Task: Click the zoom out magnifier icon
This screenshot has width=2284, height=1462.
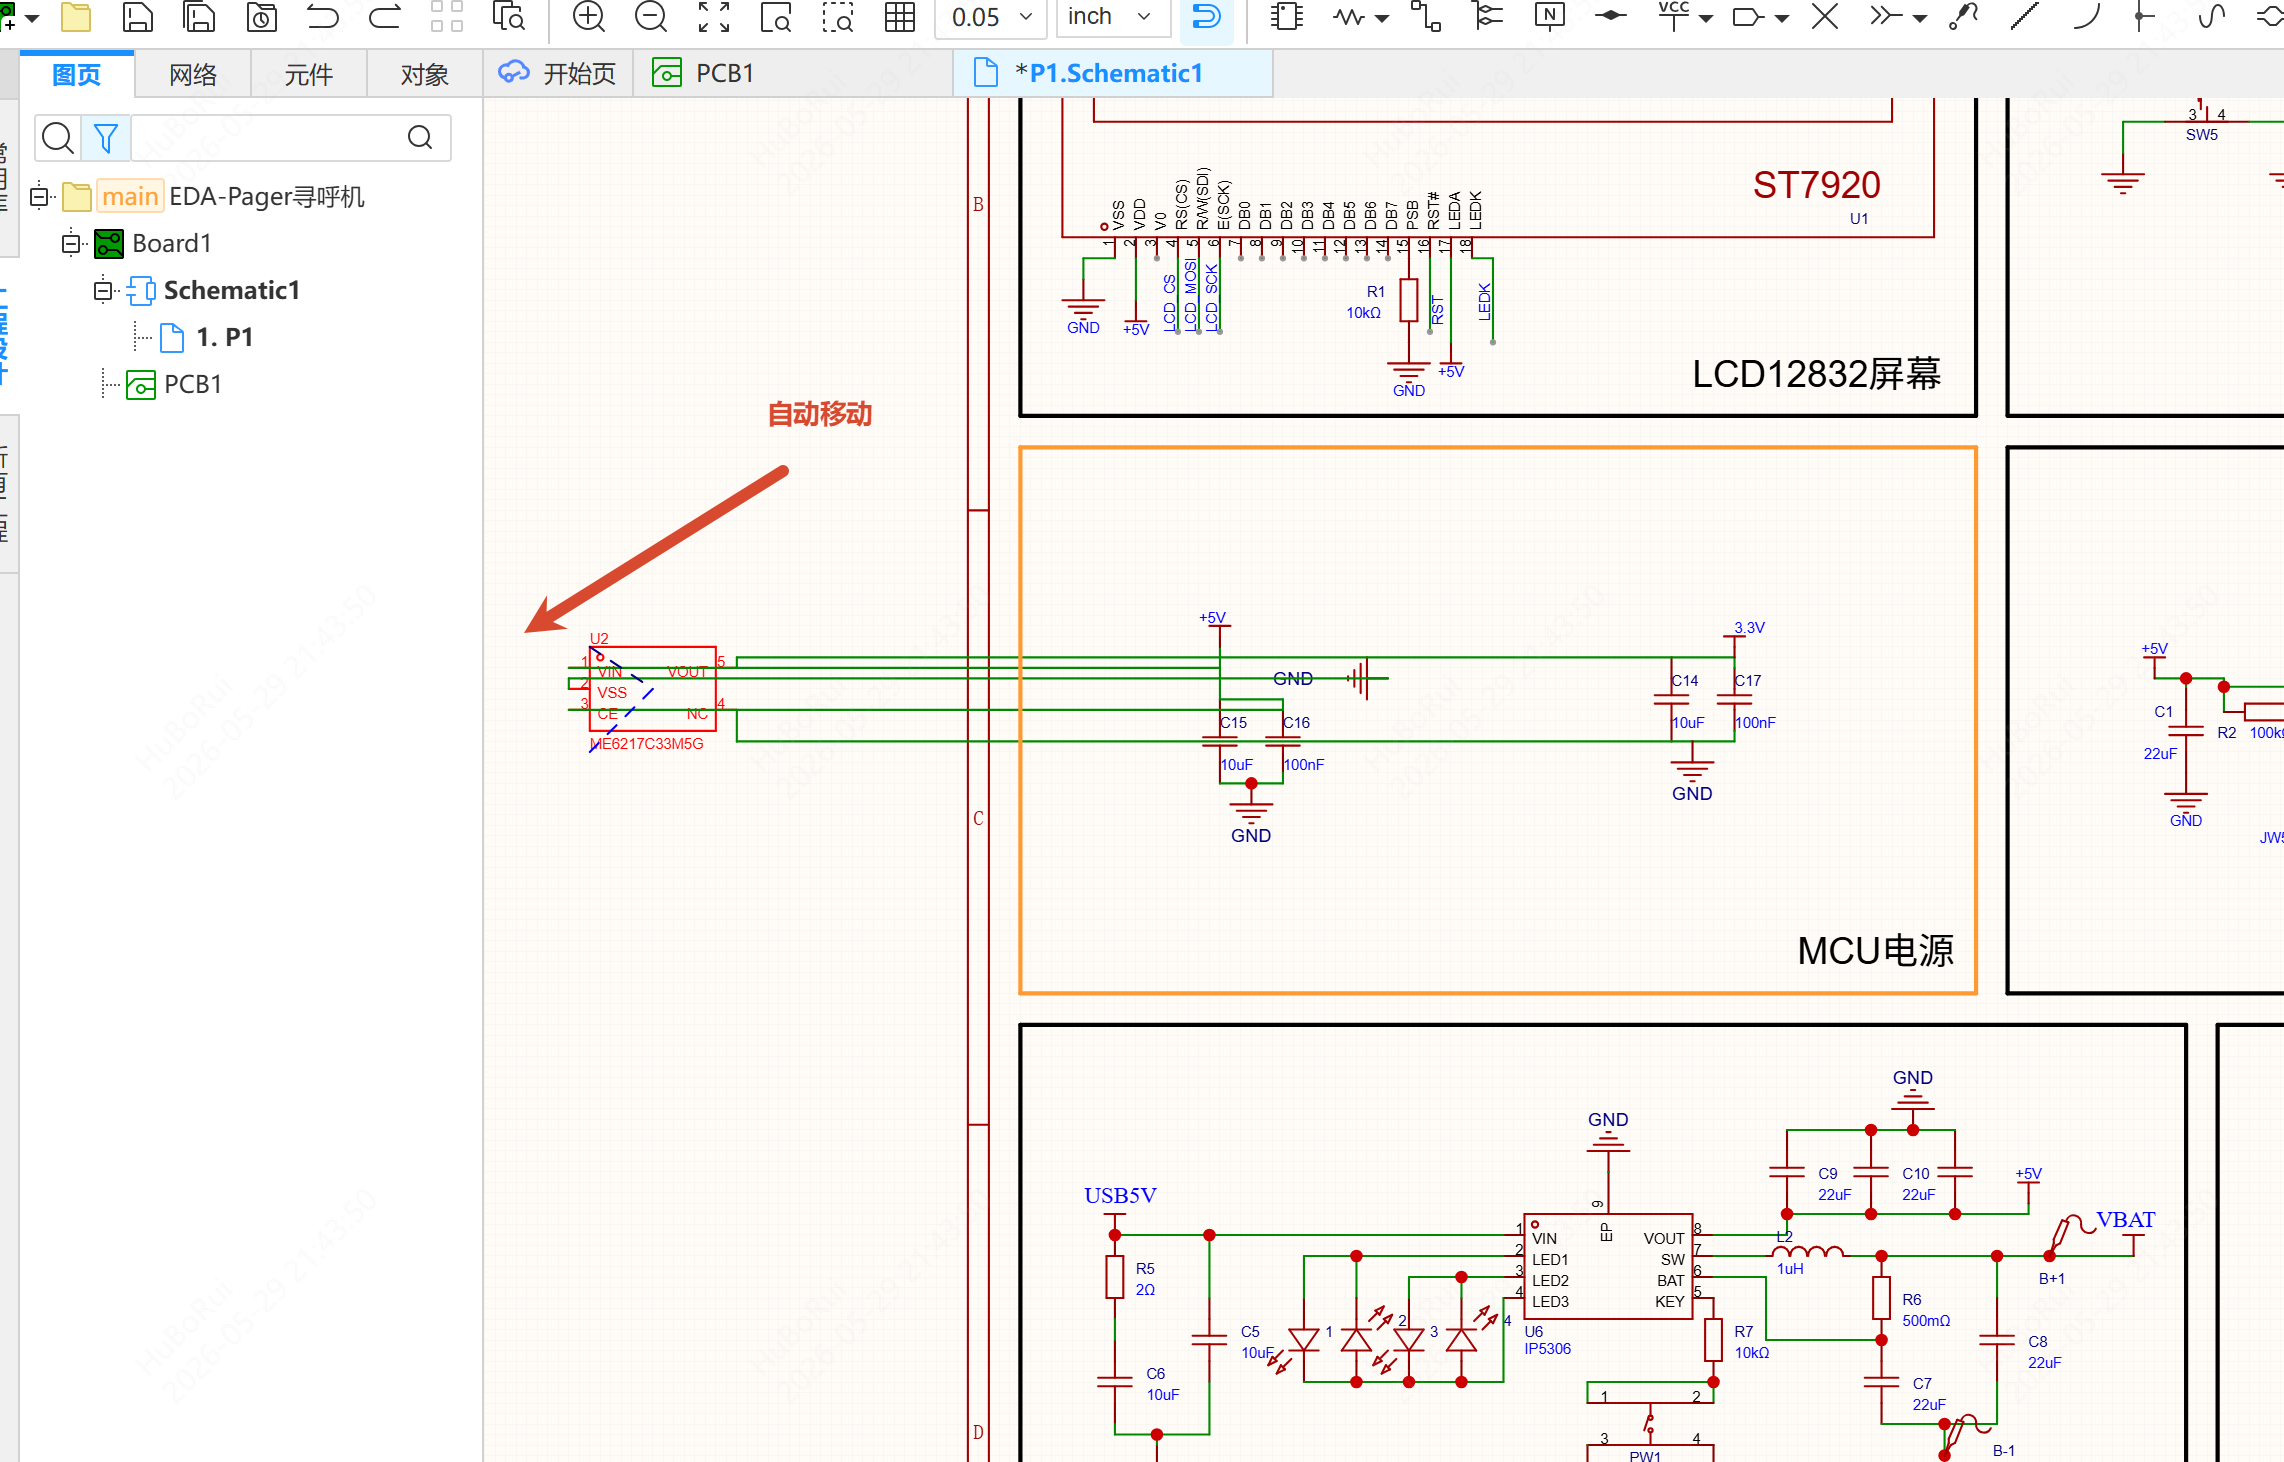Action: pos(651,17)
